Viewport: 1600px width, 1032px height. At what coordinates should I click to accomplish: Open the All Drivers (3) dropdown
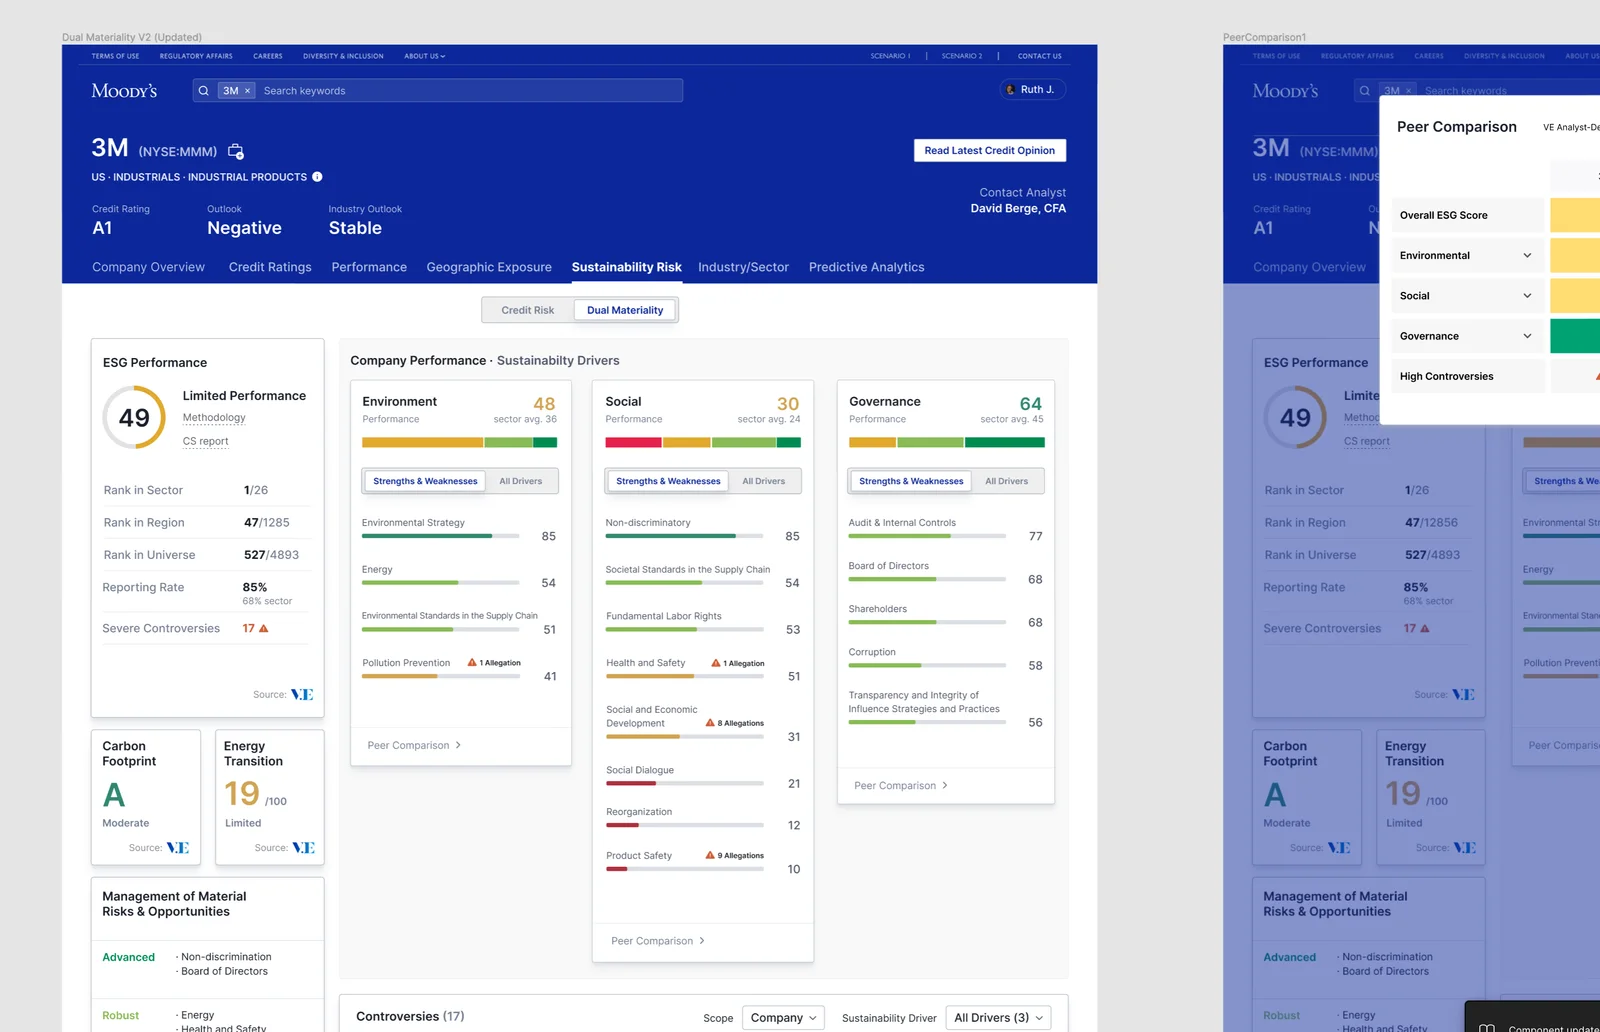[998, 1018]
